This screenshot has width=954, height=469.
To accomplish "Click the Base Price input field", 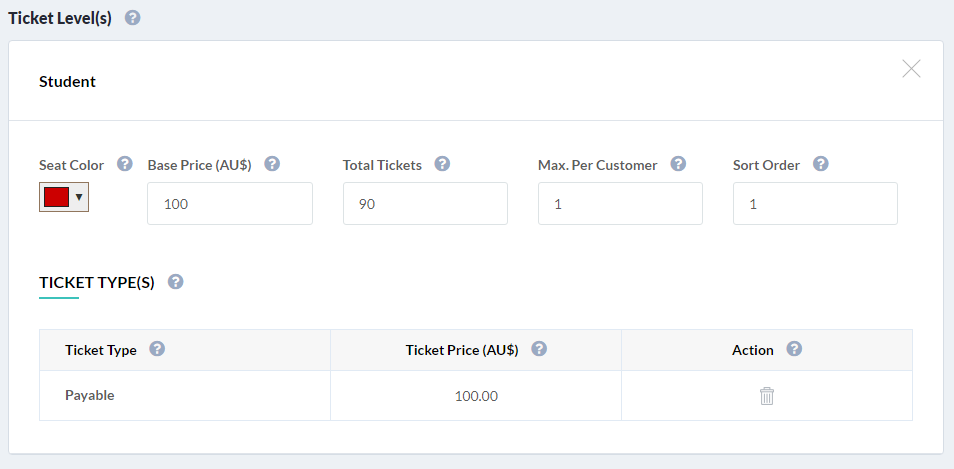I will point(230,204).
